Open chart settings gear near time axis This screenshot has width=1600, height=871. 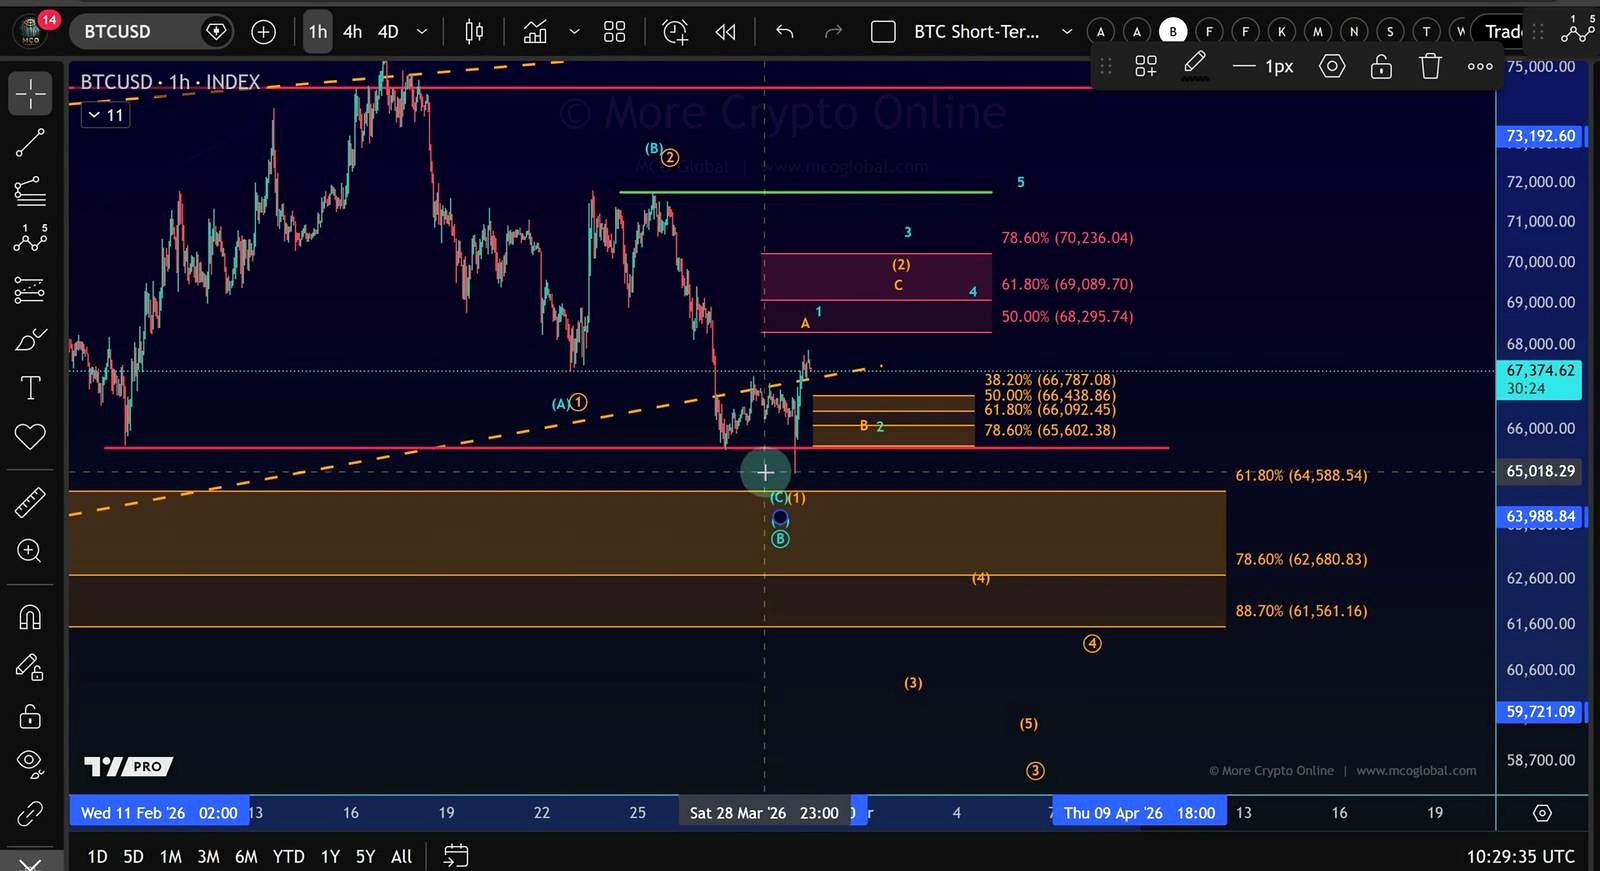(1543, 813)
